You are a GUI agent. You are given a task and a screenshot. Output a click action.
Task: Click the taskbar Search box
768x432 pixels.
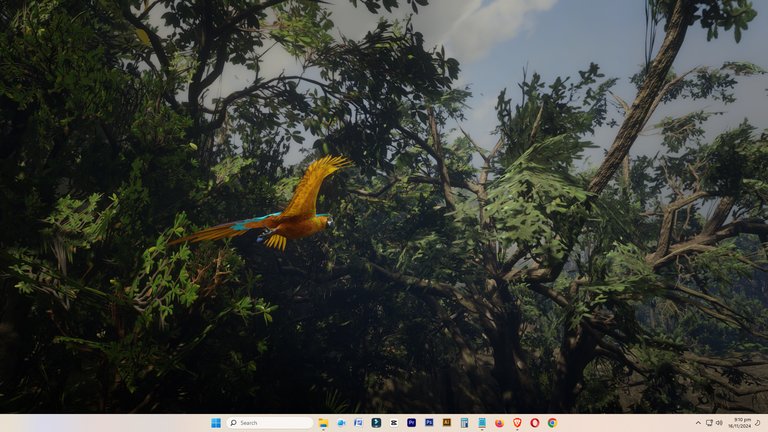coord(270,423)
